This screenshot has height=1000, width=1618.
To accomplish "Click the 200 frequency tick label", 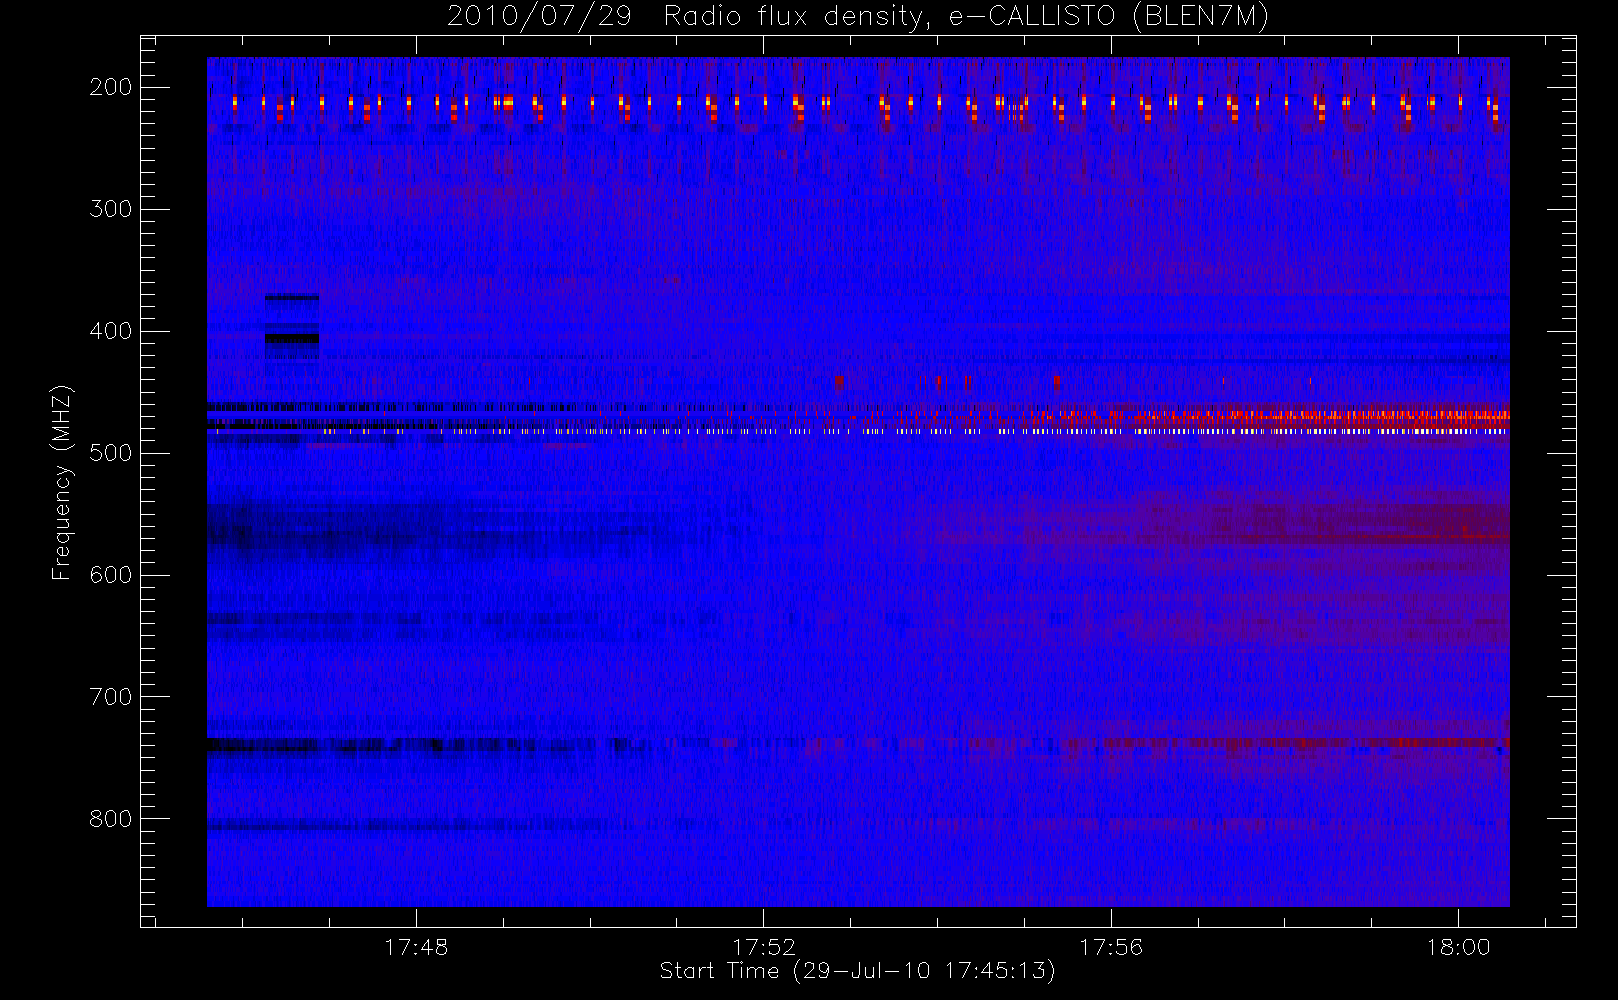I will point(110,87).
